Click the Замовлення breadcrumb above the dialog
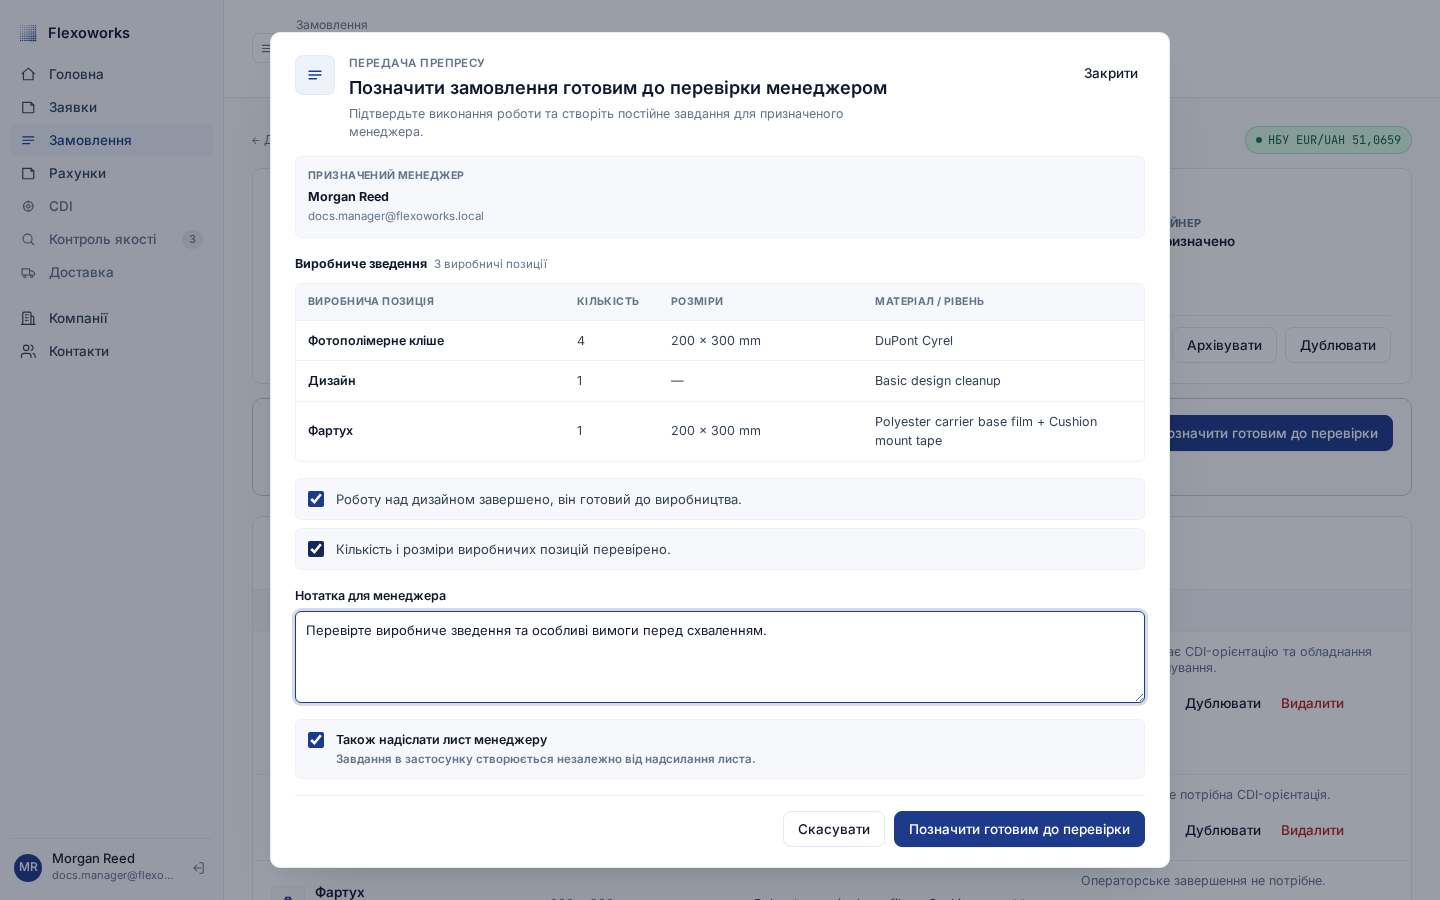 point(331,24)
